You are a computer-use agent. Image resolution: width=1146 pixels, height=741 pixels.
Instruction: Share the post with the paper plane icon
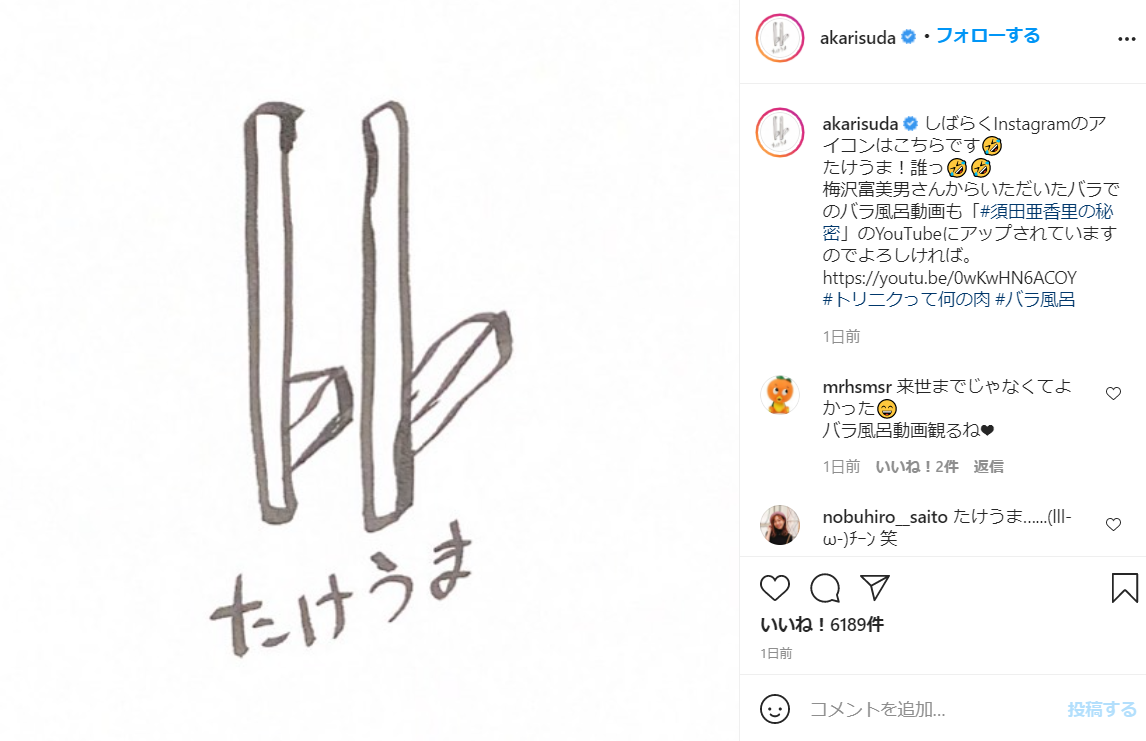click(x=875, y=588)
